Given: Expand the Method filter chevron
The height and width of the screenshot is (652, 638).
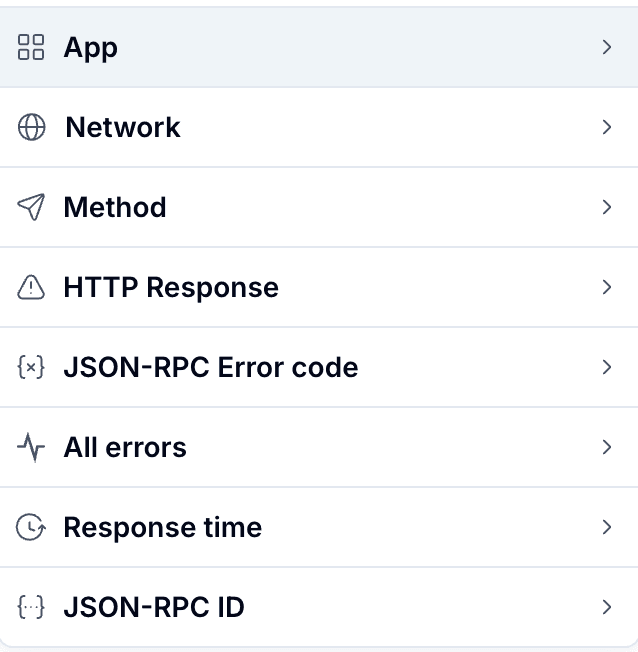Looking at the screenshot, I should click(606, 207).
